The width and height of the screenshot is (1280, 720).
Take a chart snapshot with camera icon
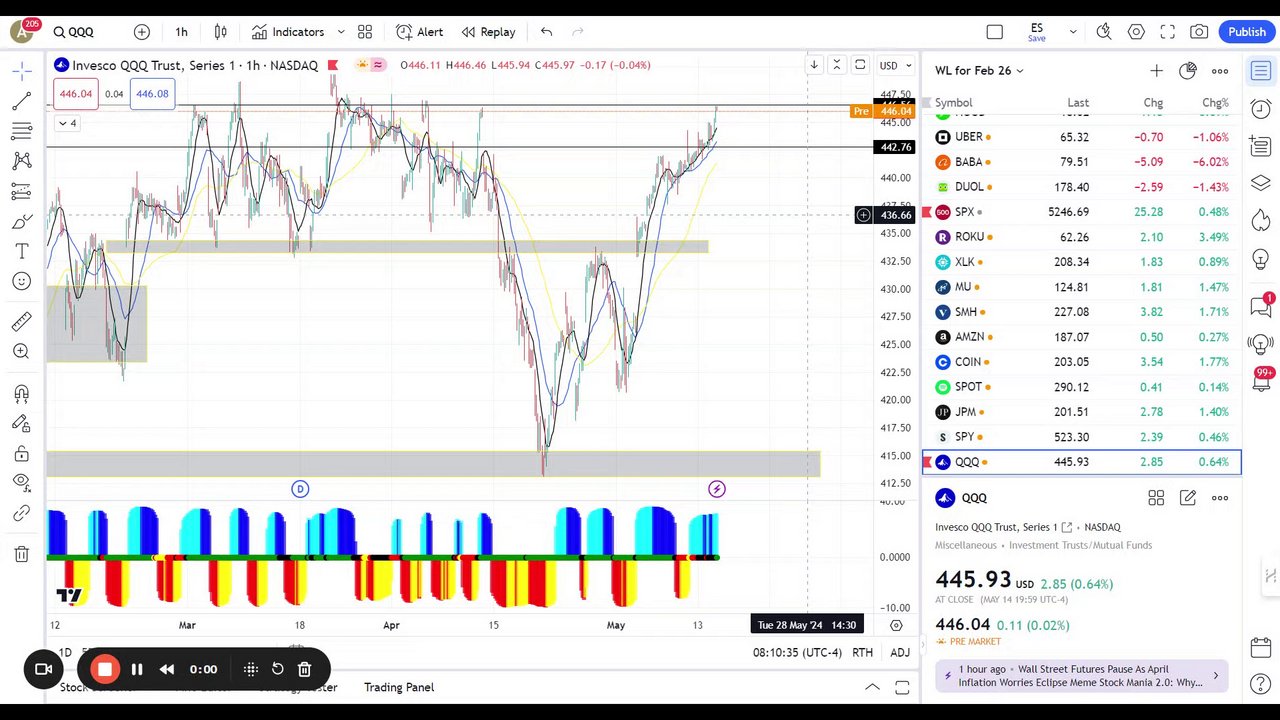(x=1199, y=32)
